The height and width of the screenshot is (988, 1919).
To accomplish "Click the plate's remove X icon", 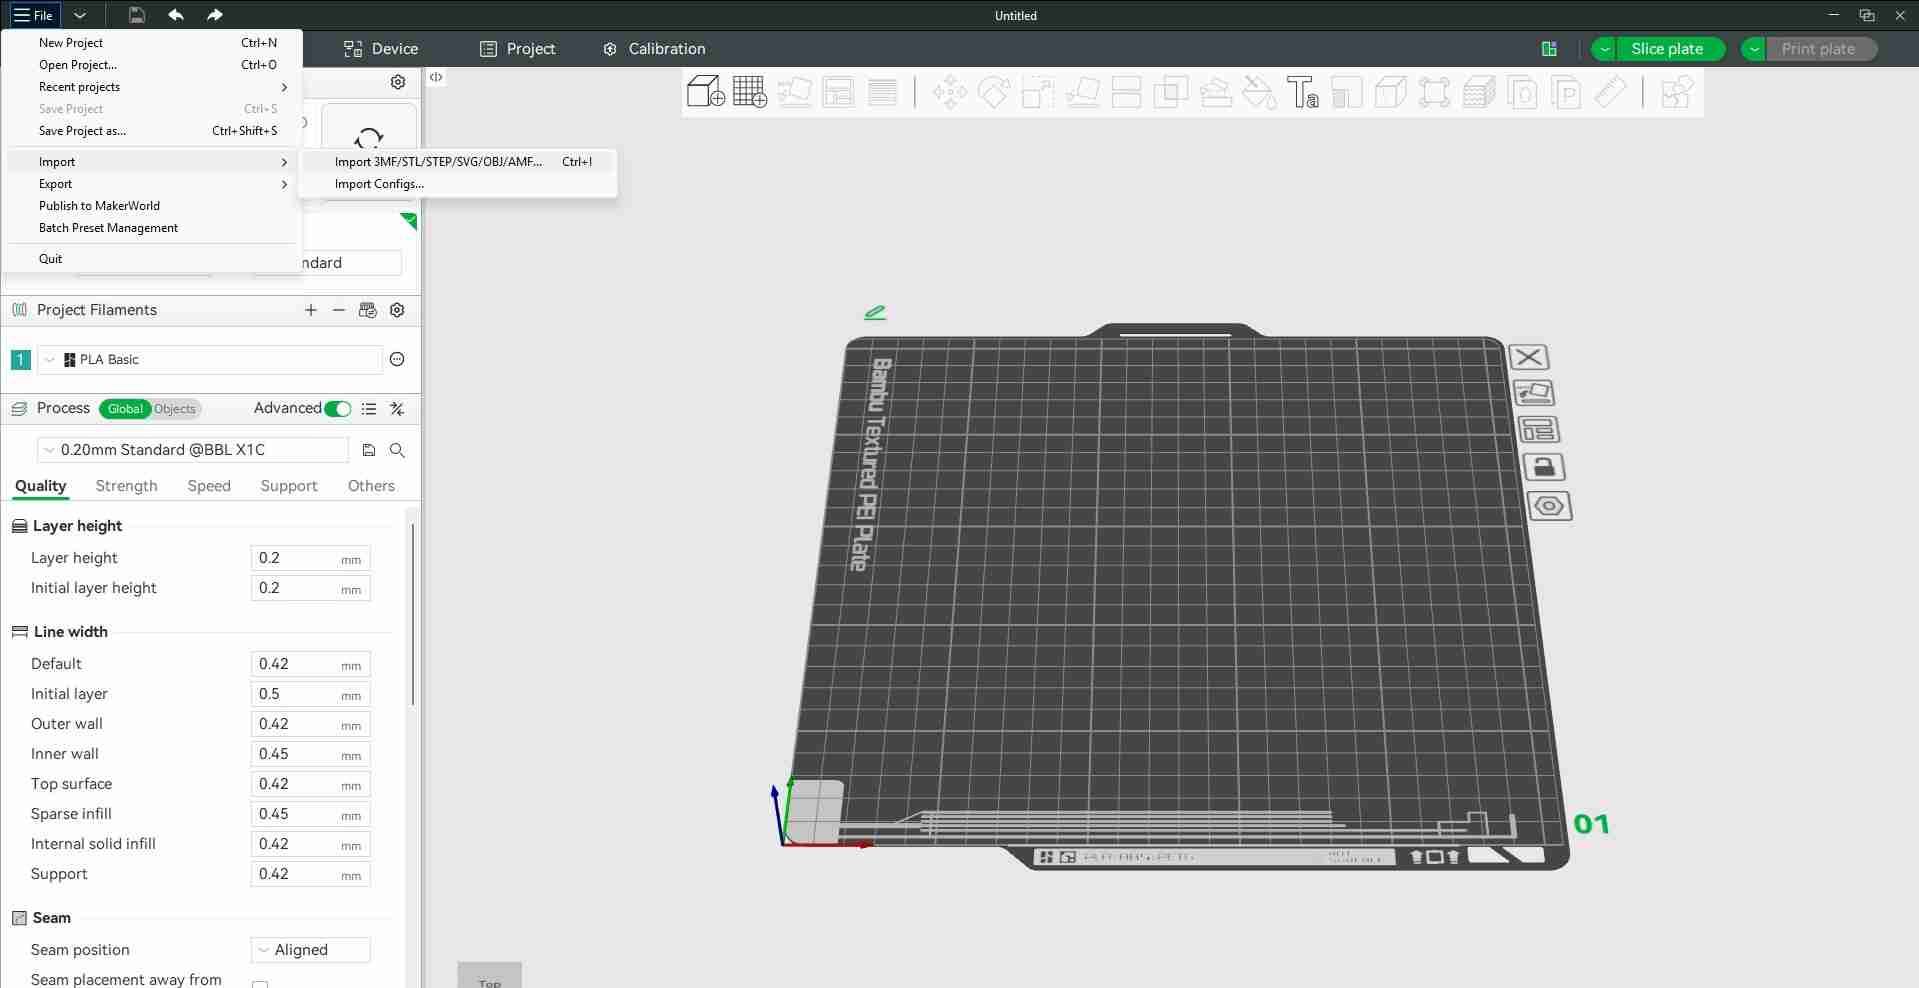I will [x=1528, y=357].
